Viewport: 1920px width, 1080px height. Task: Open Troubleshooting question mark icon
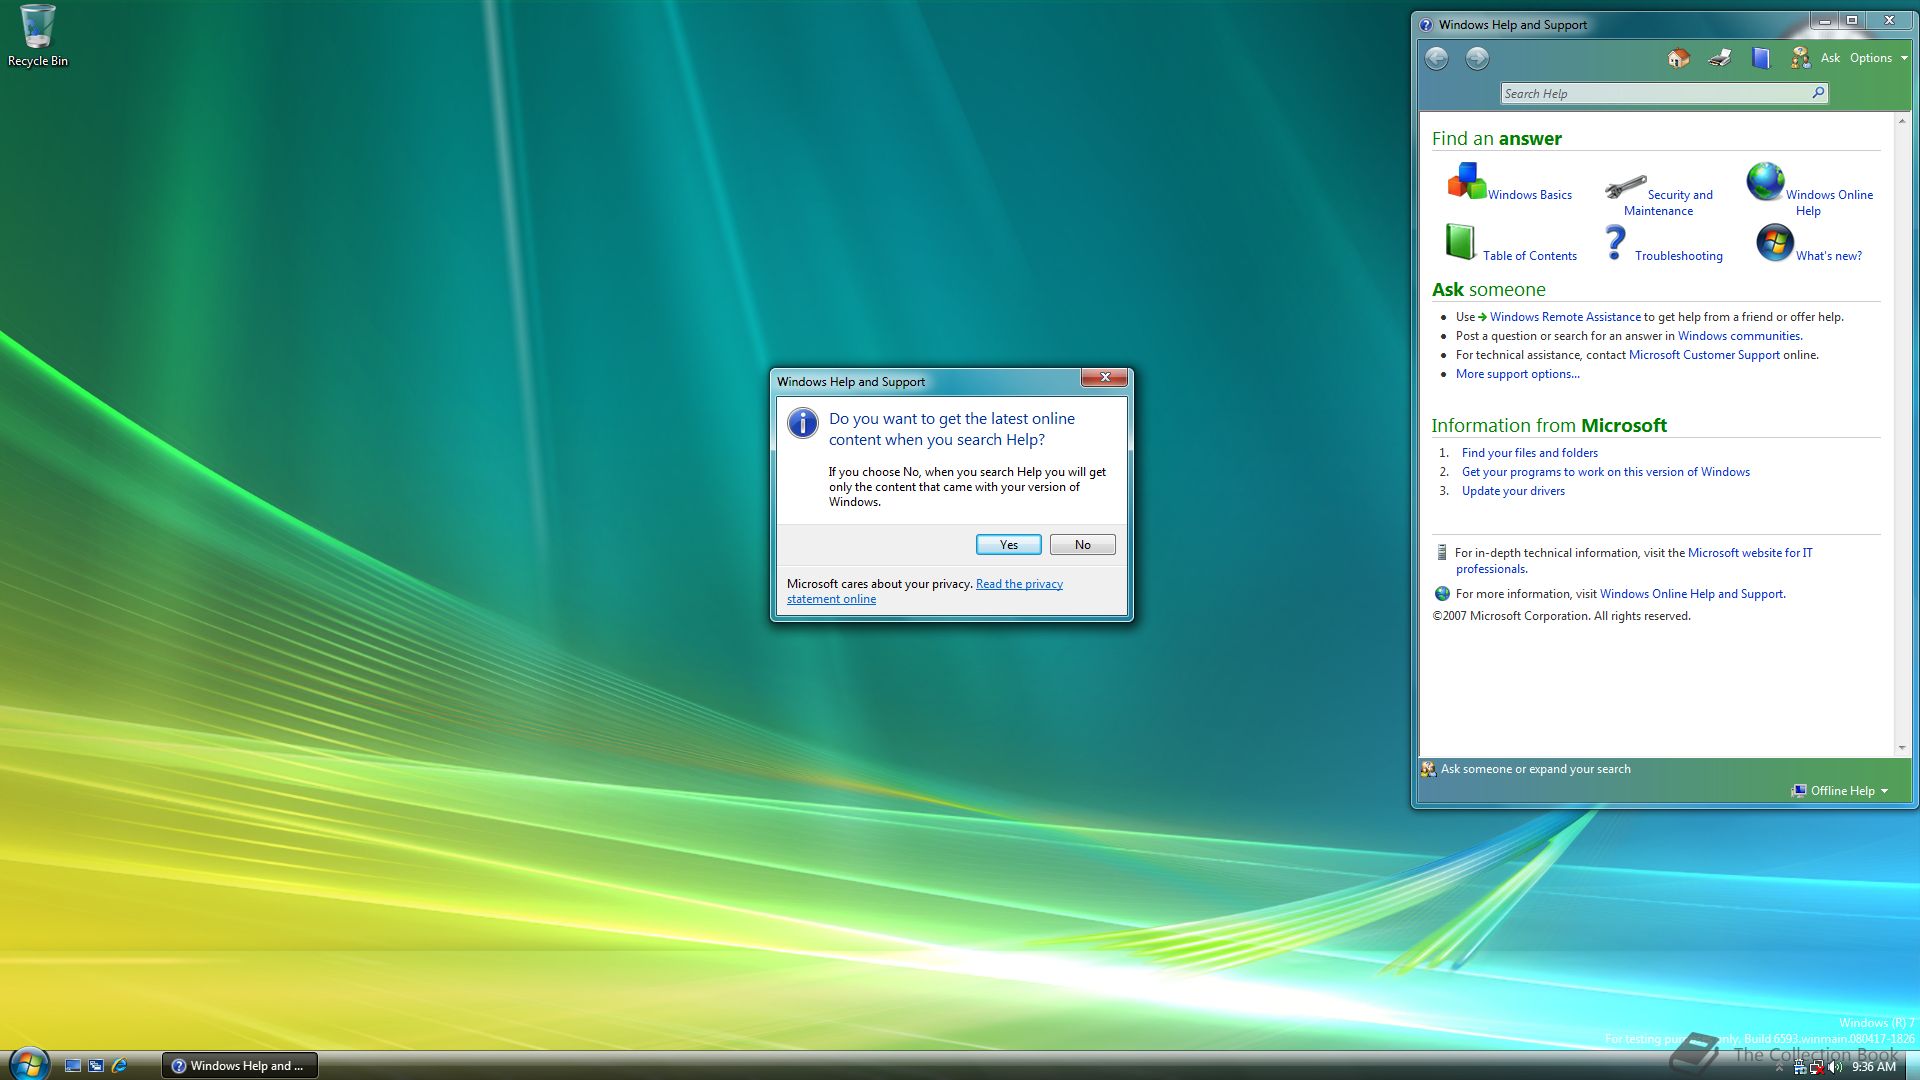(x=1615, y=242)
